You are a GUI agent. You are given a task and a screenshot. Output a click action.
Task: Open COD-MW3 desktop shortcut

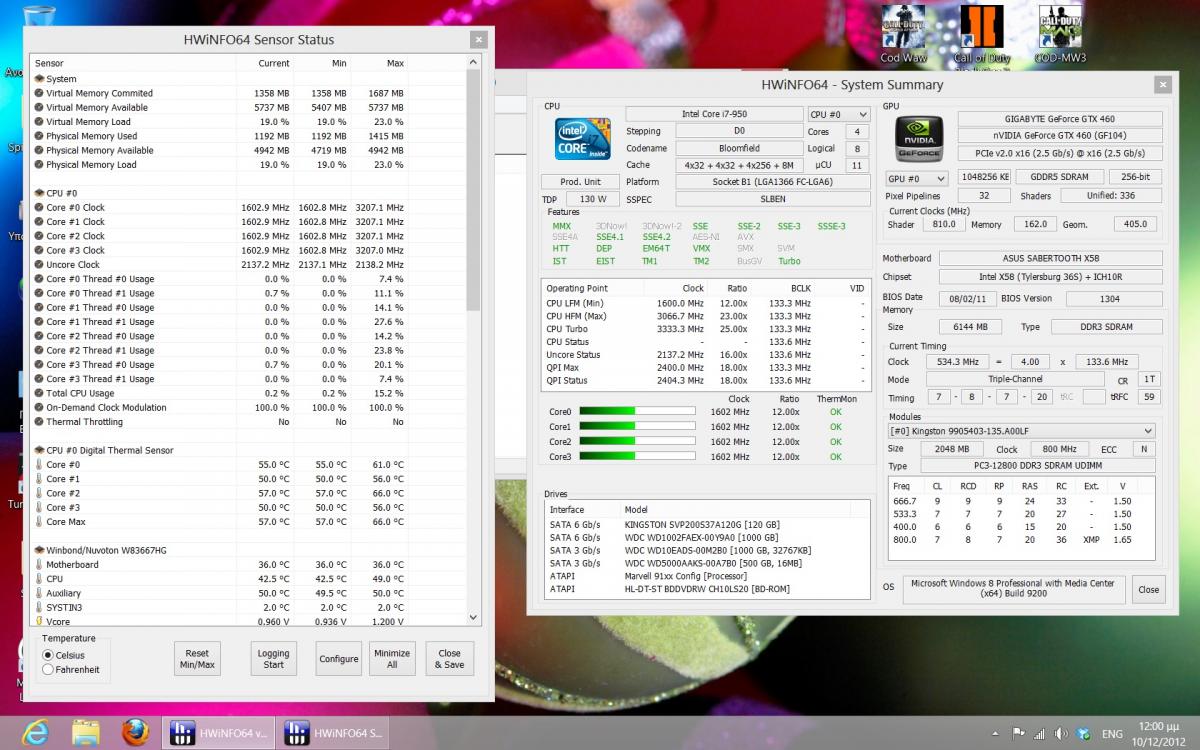[1061, 35]
